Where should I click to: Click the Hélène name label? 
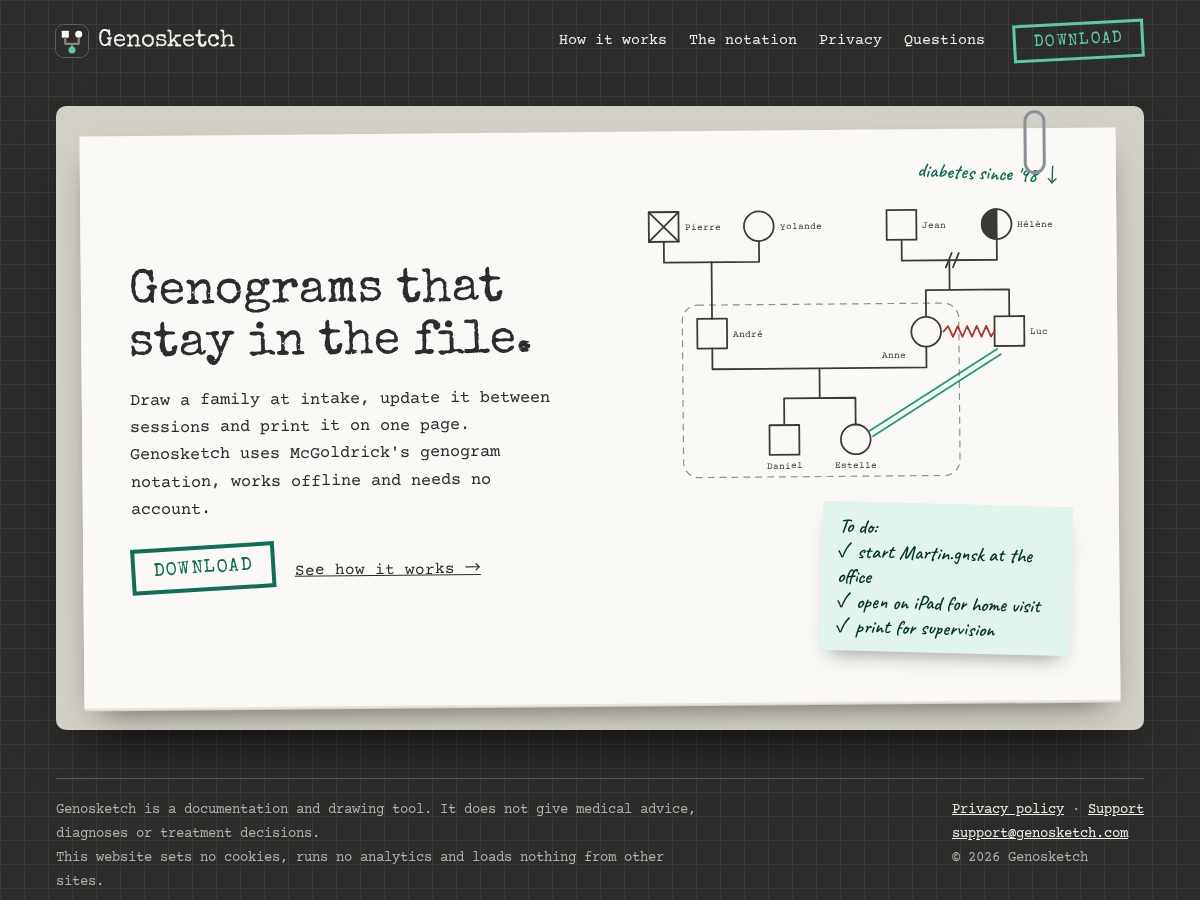[1035, 224]
